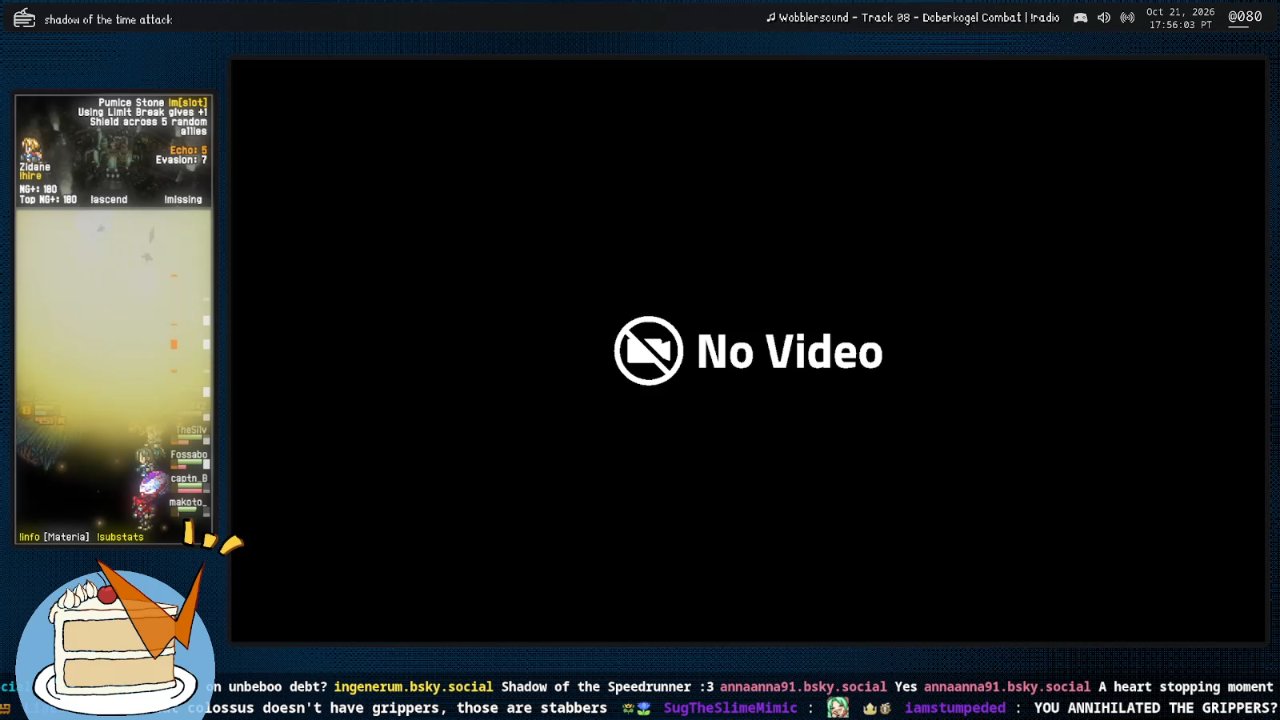
Task: Click the !missing command label
Action: click(183, 200)
